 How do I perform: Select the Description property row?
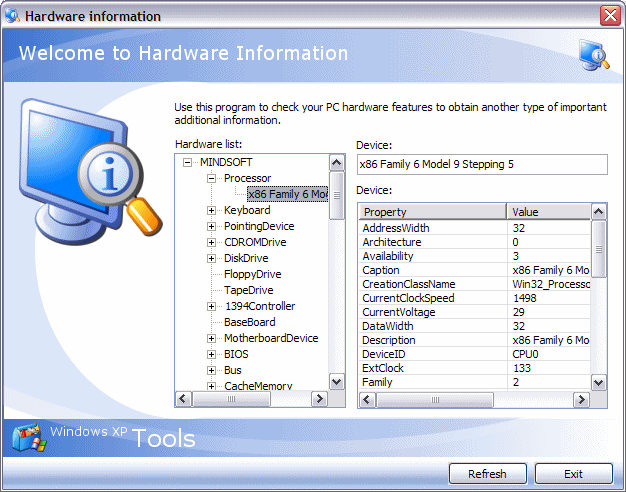click(475, 340)
